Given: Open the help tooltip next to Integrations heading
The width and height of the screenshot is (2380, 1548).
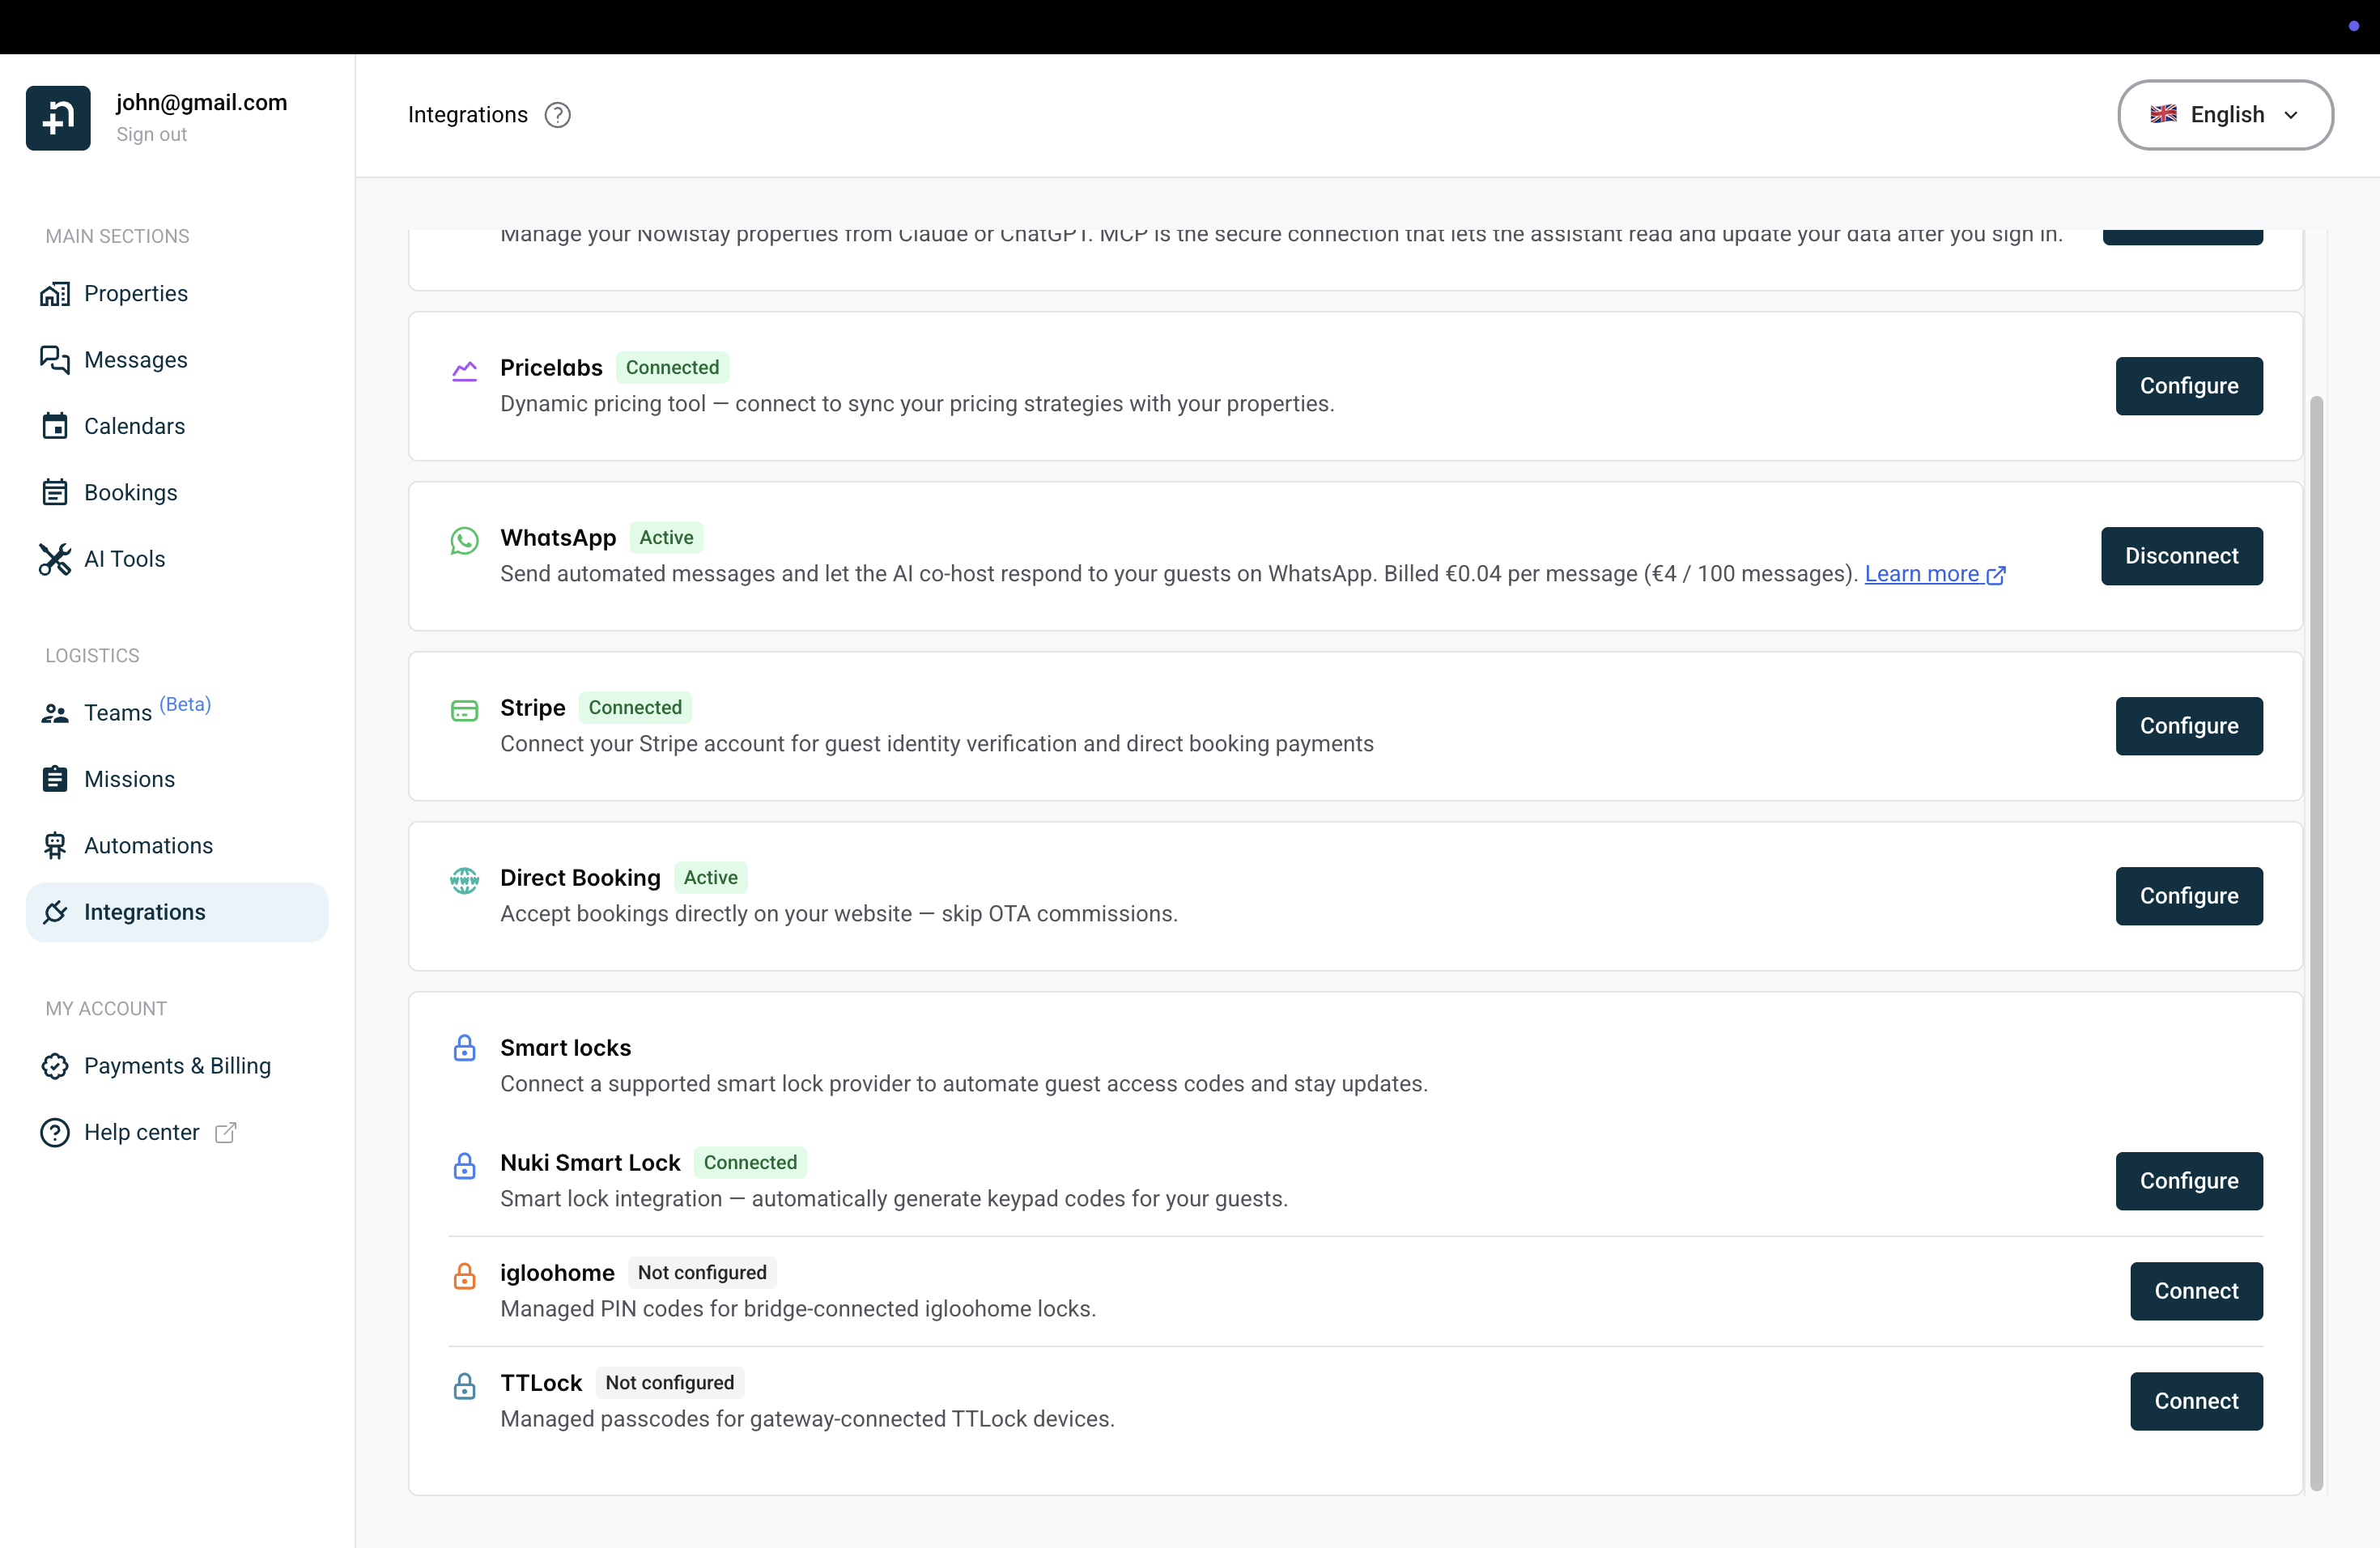Looking at the screenshot, I should [557, 114].
